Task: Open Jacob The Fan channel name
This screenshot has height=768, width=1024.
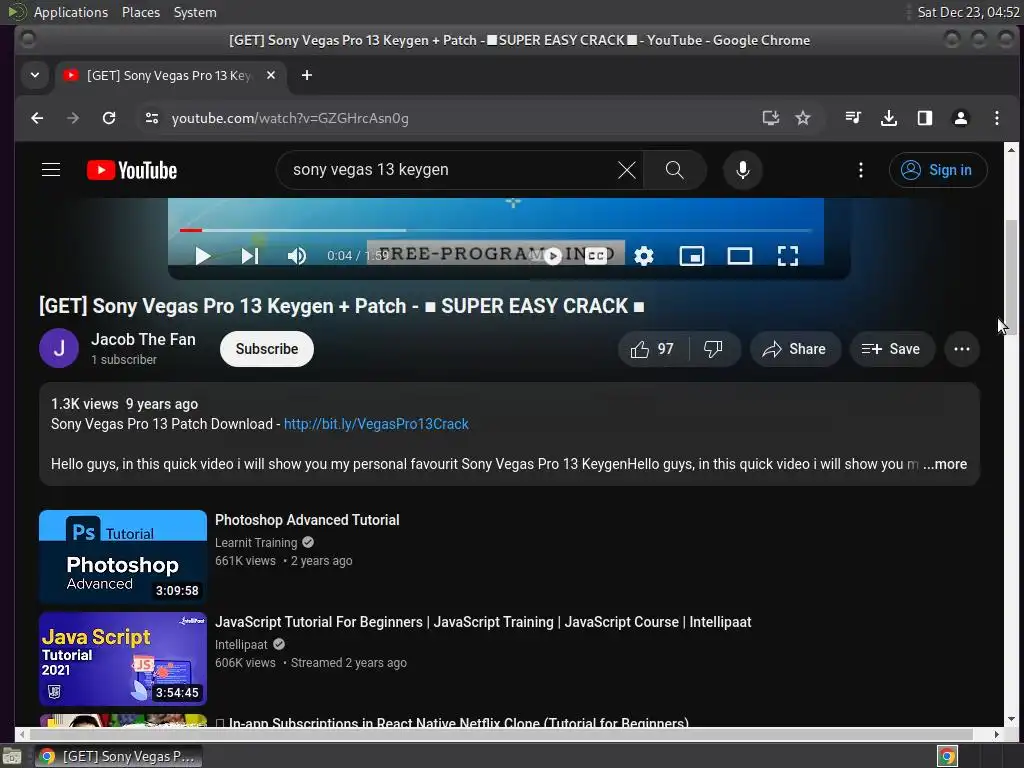Action: point(143,340)
